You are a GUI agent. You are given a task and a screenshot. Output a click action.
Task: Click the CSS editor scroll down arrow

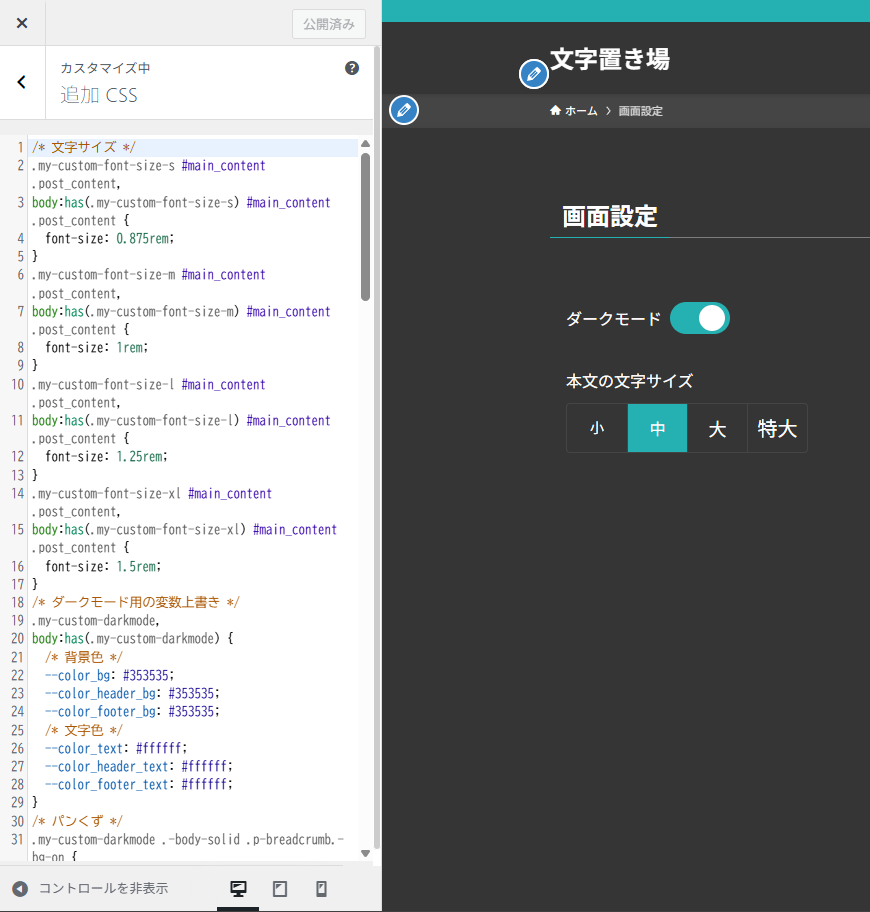(x=365, y=854)
